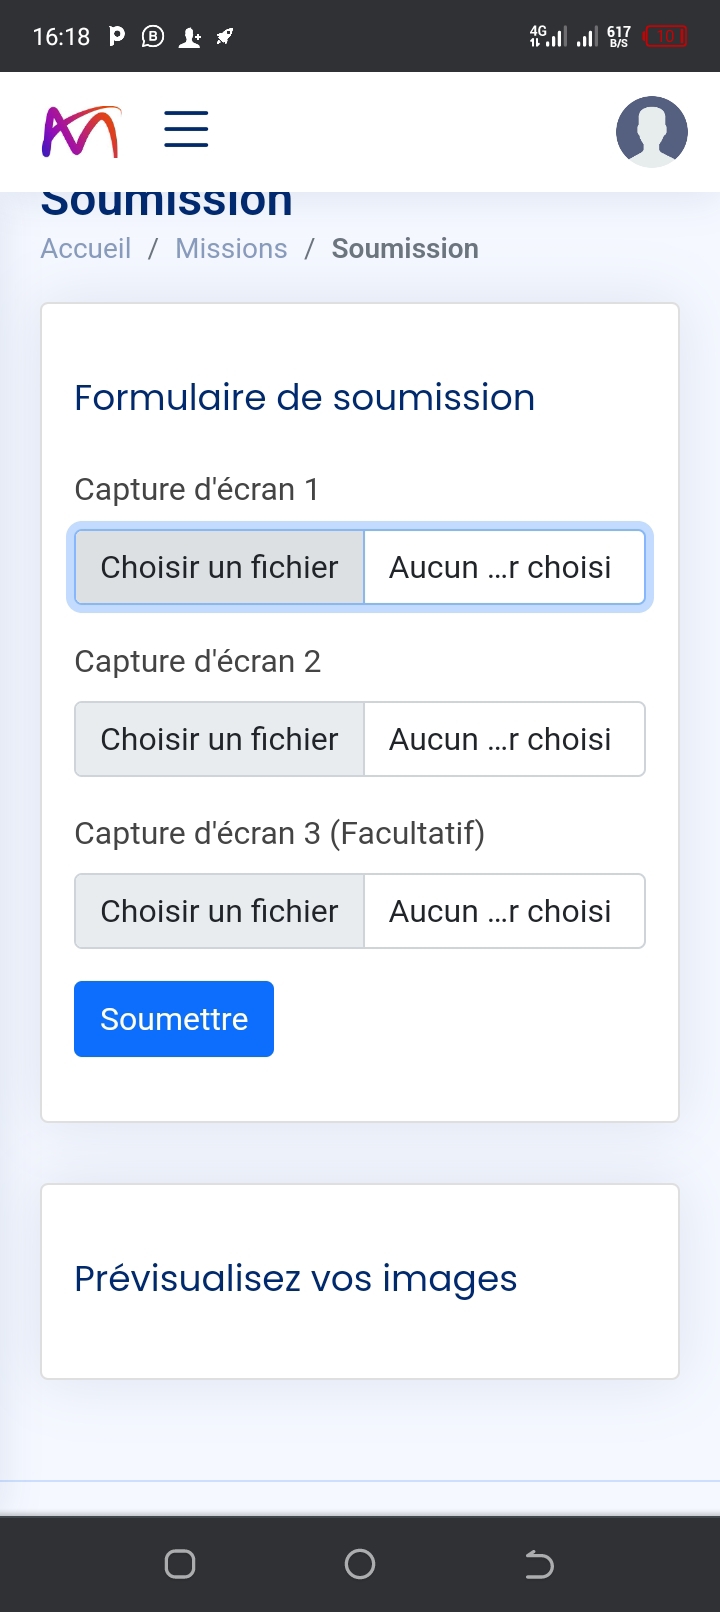The height and width of the screenshot is (1612, 720).
Task: Tap the colorful M site logo
Action: [x=81, y=131]
